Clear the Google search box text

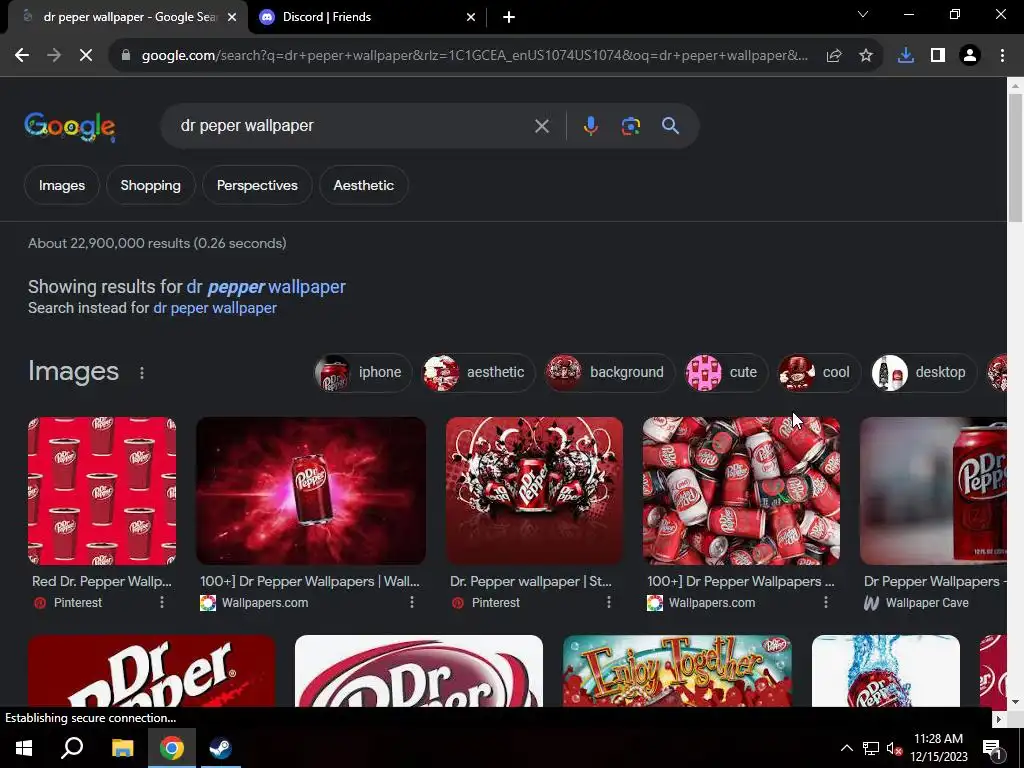pyautogui.click(x=541, y=126)
